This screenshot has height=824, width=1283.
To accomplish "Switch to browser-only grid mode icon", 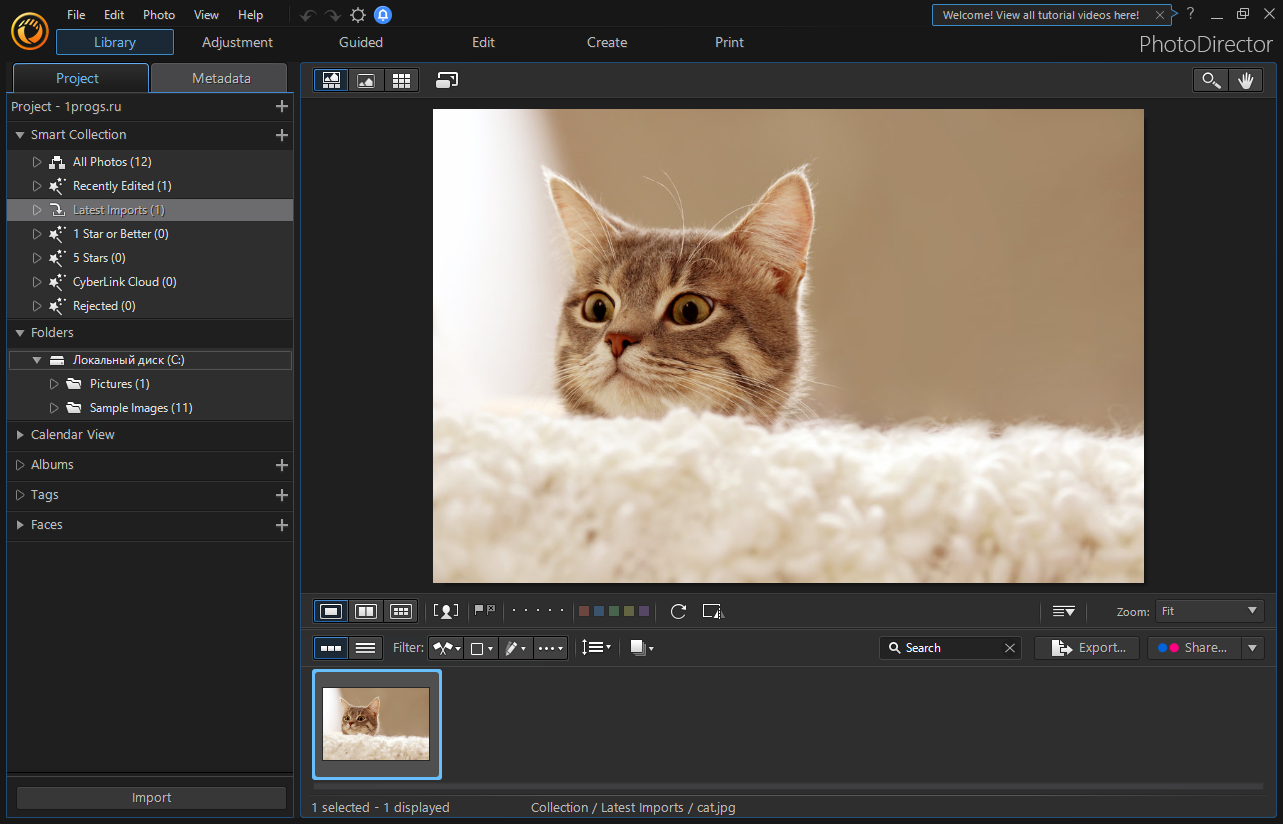I will 400,80.
